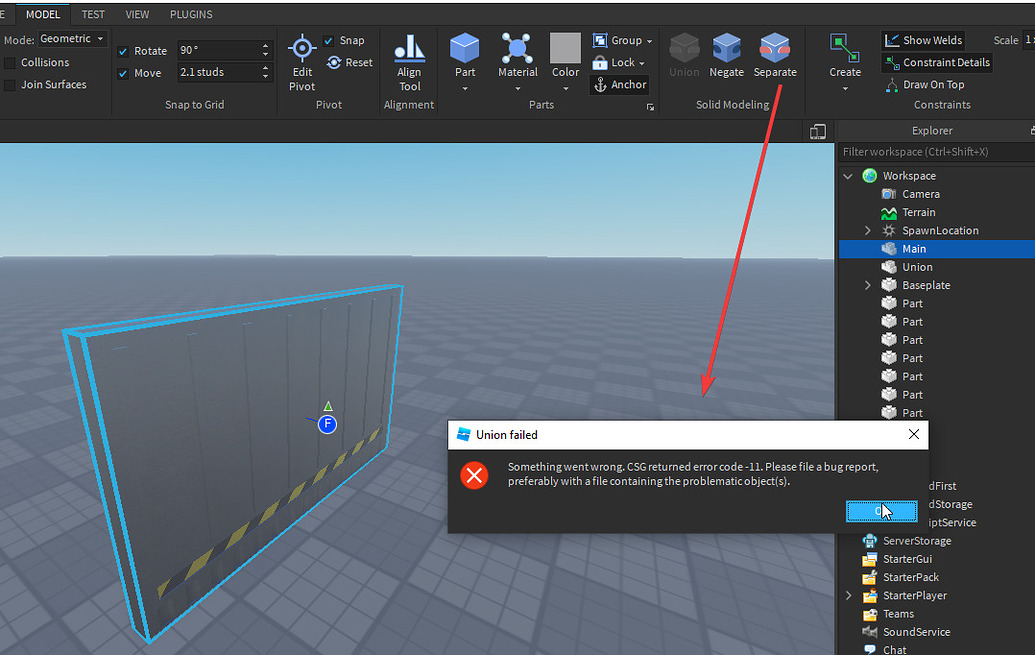Click the gray Color swatch
Screen dimensions: 1035x655
pyautogui.click(x=566, y=48)
